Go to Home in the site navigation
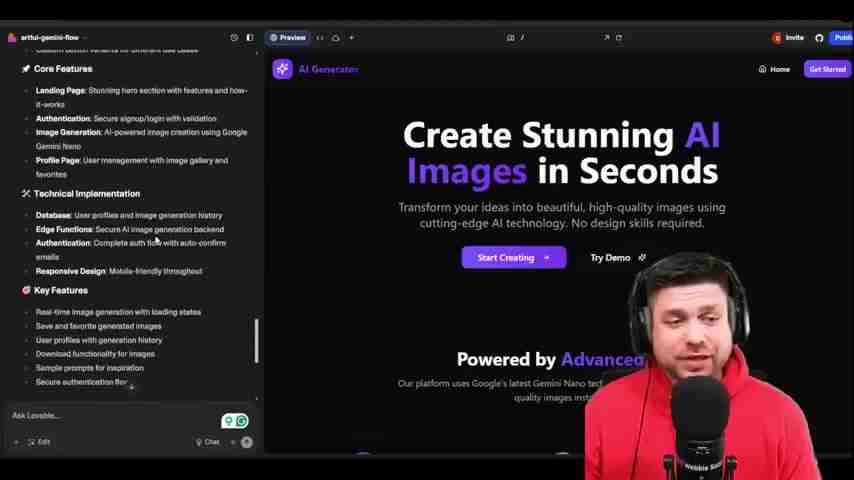 click(x=774, y=69)
